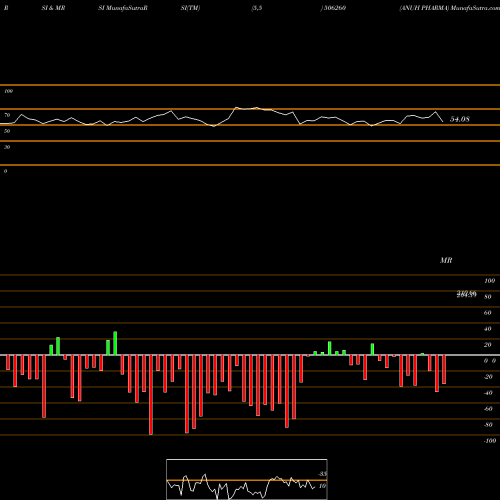Click the stock code 506260 in header
500x500 pixels.
[334, 8]
